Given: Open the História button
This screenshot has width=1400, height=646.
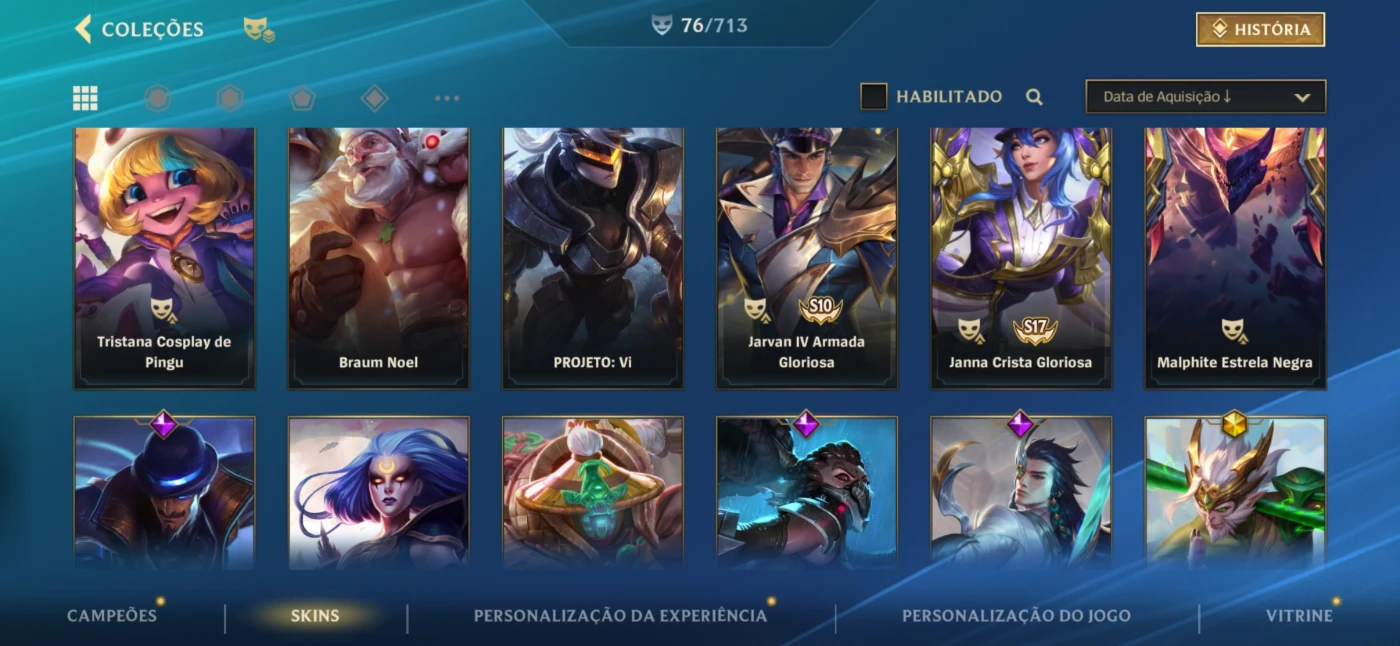Looking at the screenshot, I should point(1260,30).
